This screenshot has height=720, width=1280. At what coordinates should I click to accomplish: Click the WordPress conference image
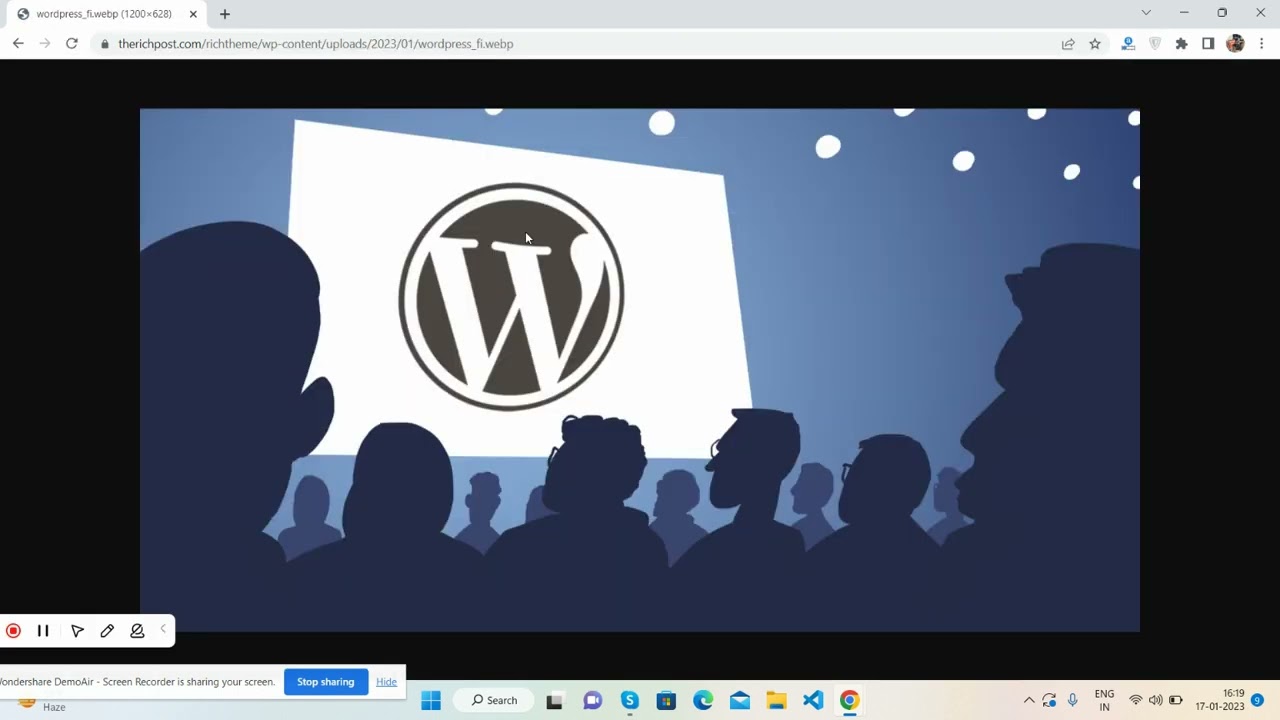coord(640,370)
